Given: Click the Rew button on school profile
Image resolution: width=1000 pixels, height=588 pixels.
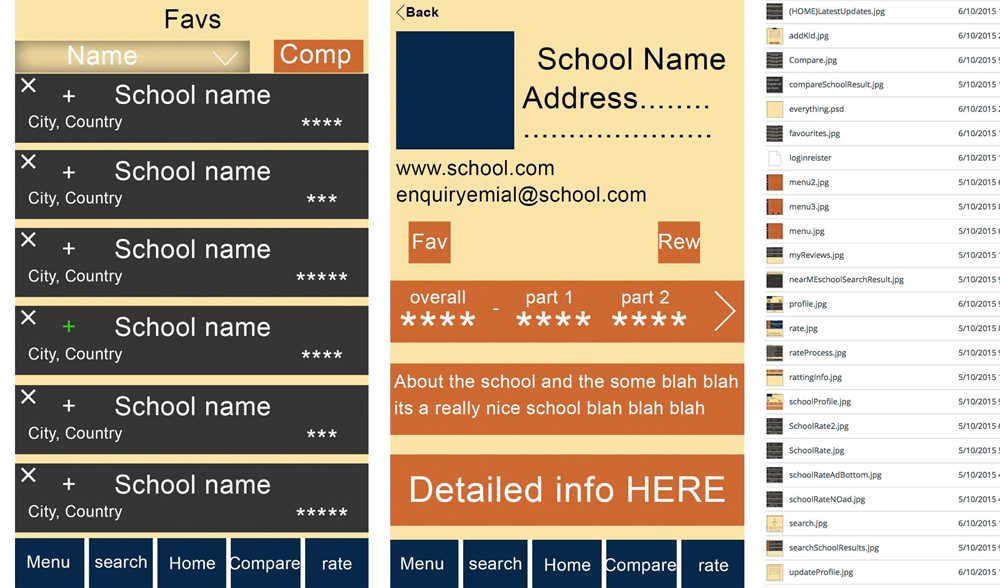Looking at the screenshot, I should click(678, 243).
